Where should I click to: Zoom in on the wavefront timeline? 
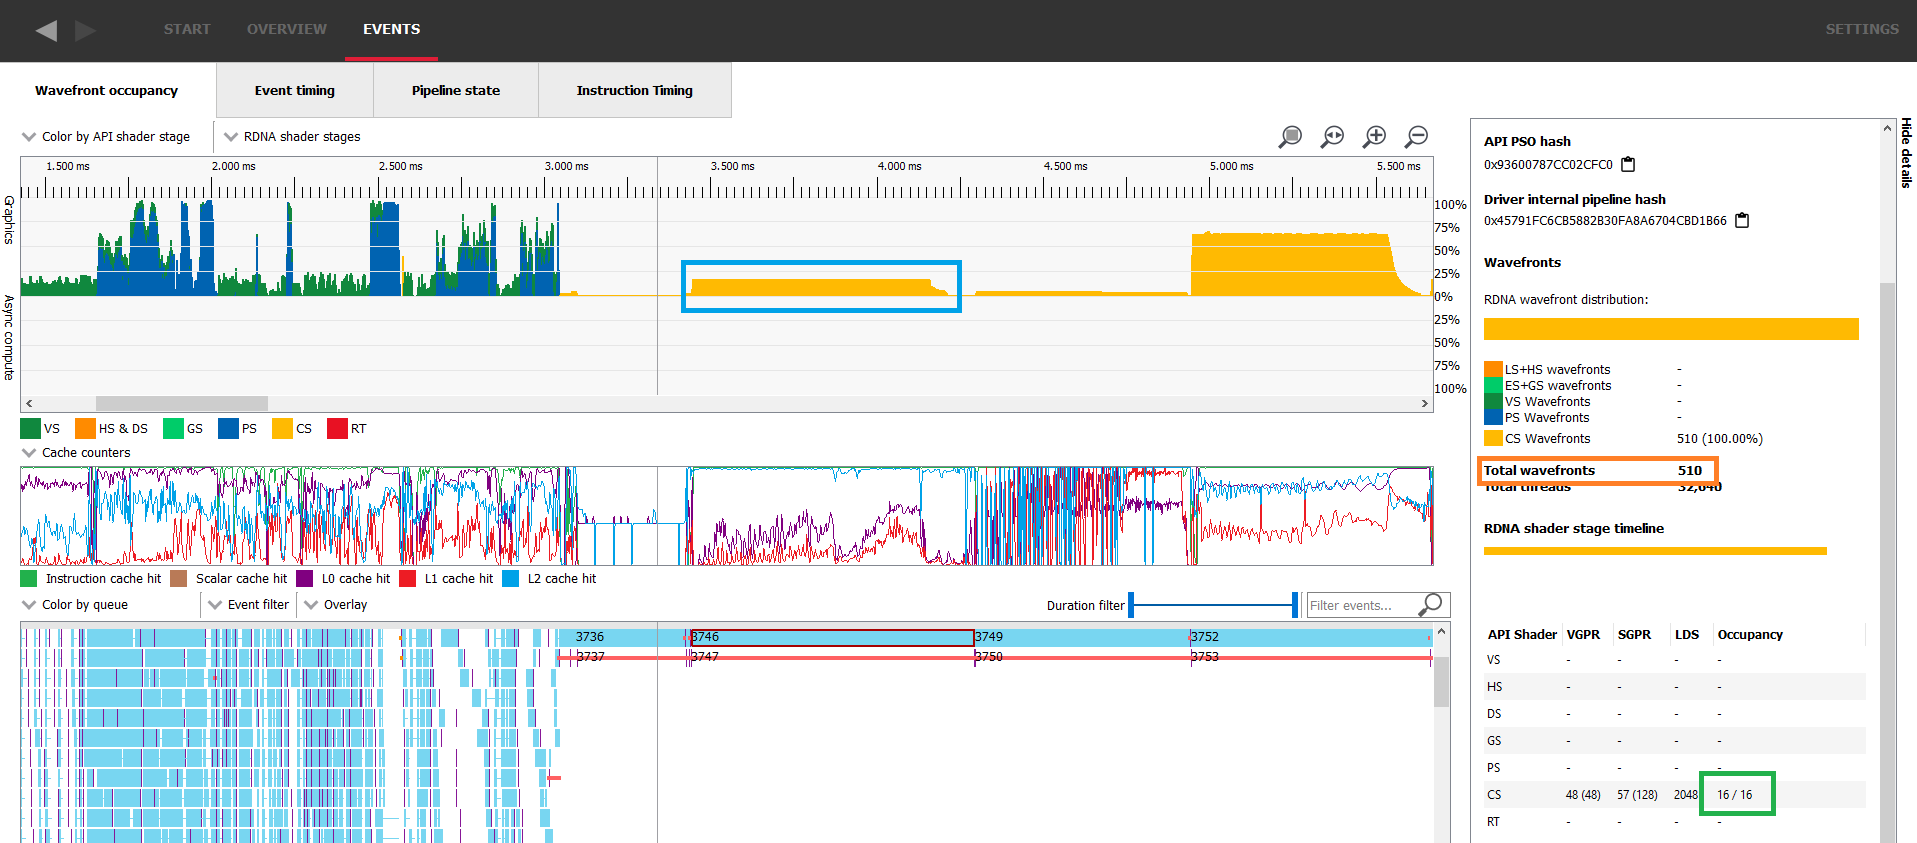1375,136
